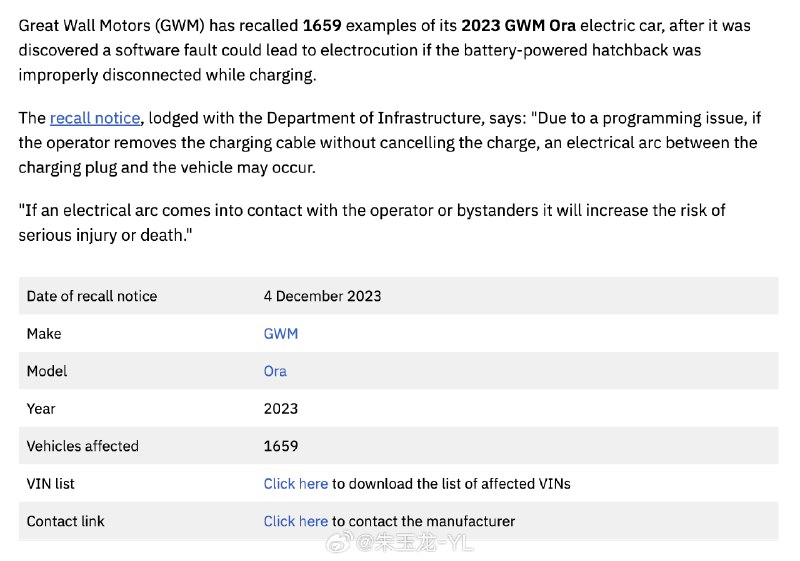The width and height of the screenshot is (800, 561).
Task: Select the '1659' table cell value
Action: tap(281, 446)
